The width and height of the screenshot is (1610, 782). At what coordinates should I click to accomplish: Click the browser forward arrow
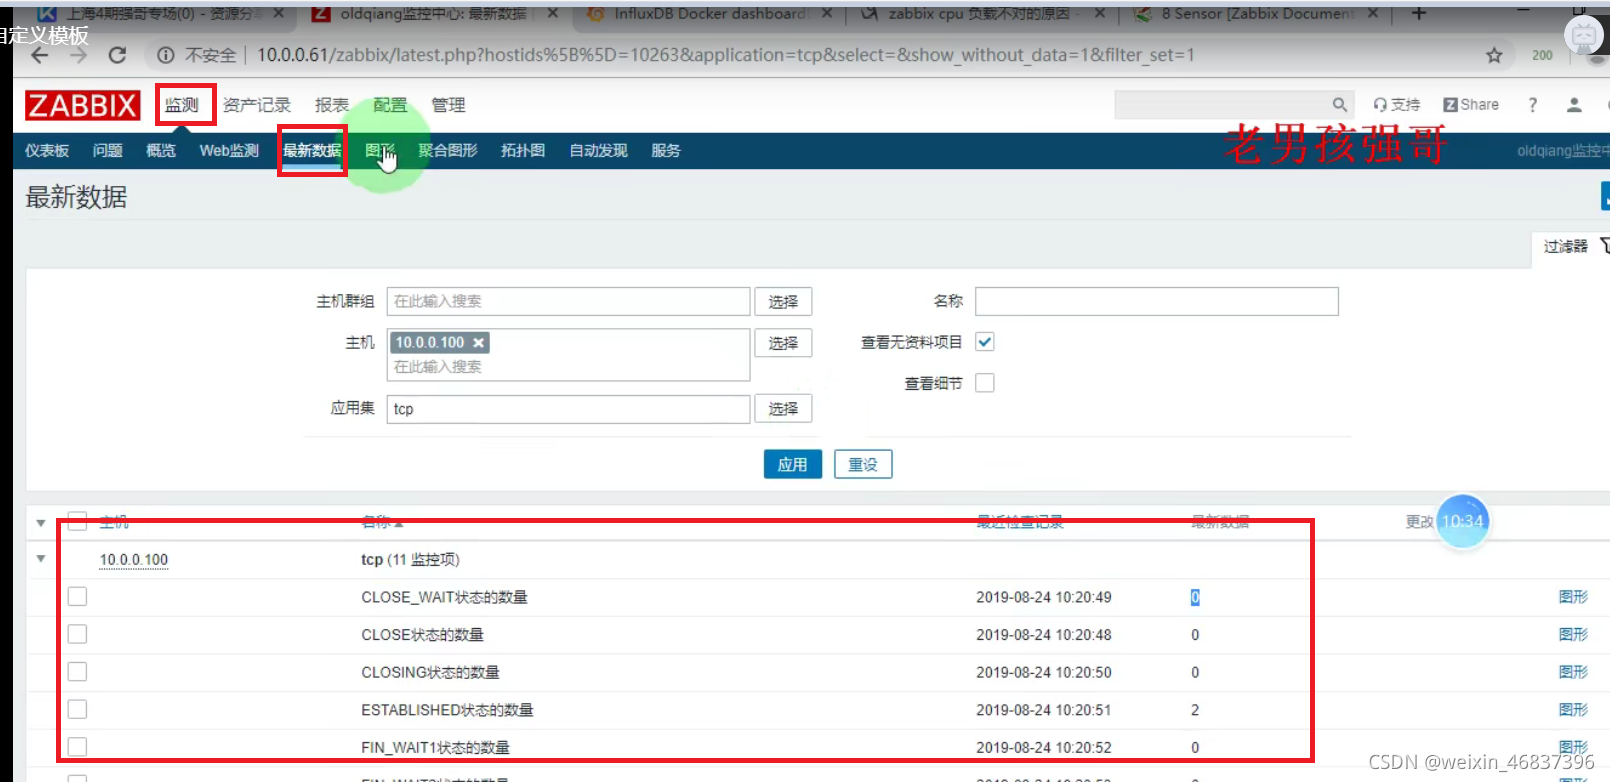(79, 56)
